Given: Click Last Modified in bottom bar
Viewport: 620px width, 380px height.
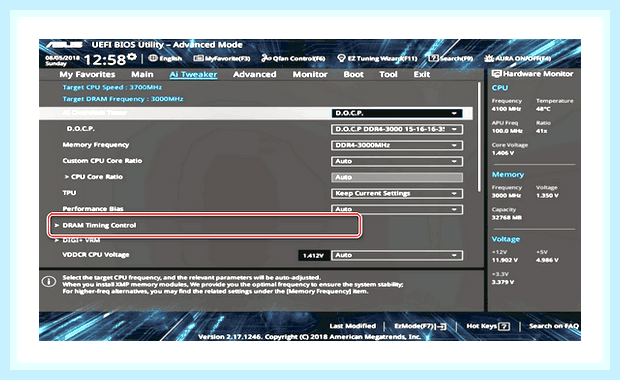Looking at the screenshot, I should click(x=352, y=326).
